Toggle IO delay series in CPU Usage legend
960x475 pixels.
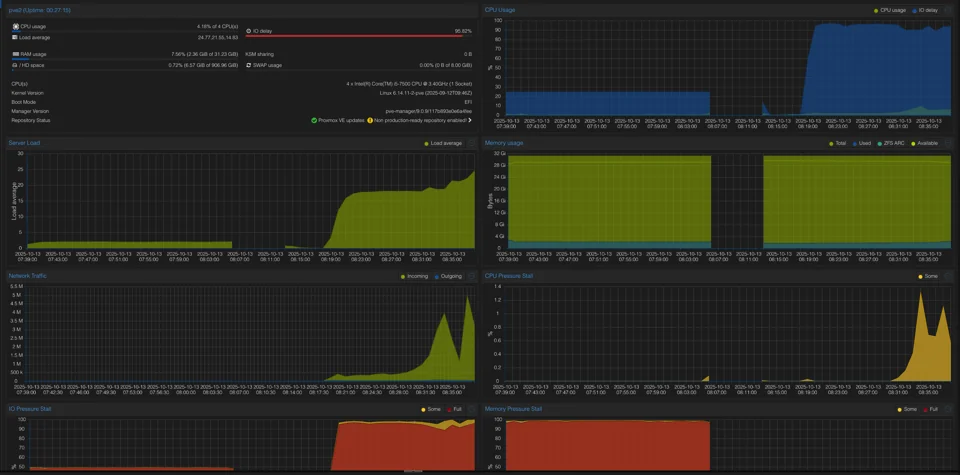(924, 10)
